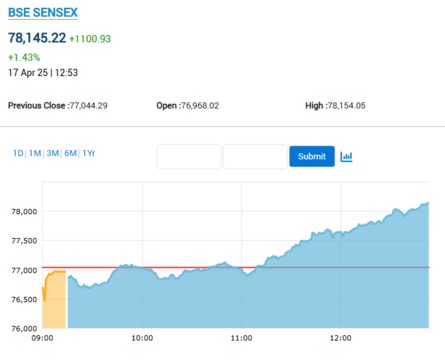Switch chart to 1M range

(x=35, y=153)
